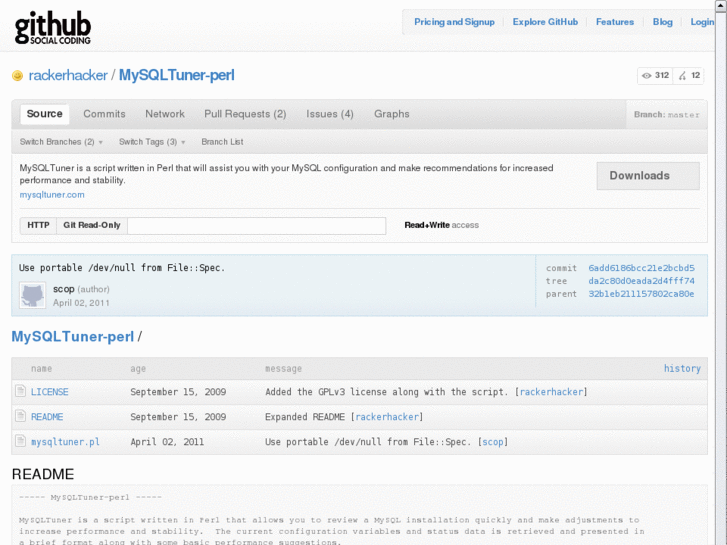Open rackerhacker user profile link
This screenshot has width=727, height=545.
[x=68, y=75]
